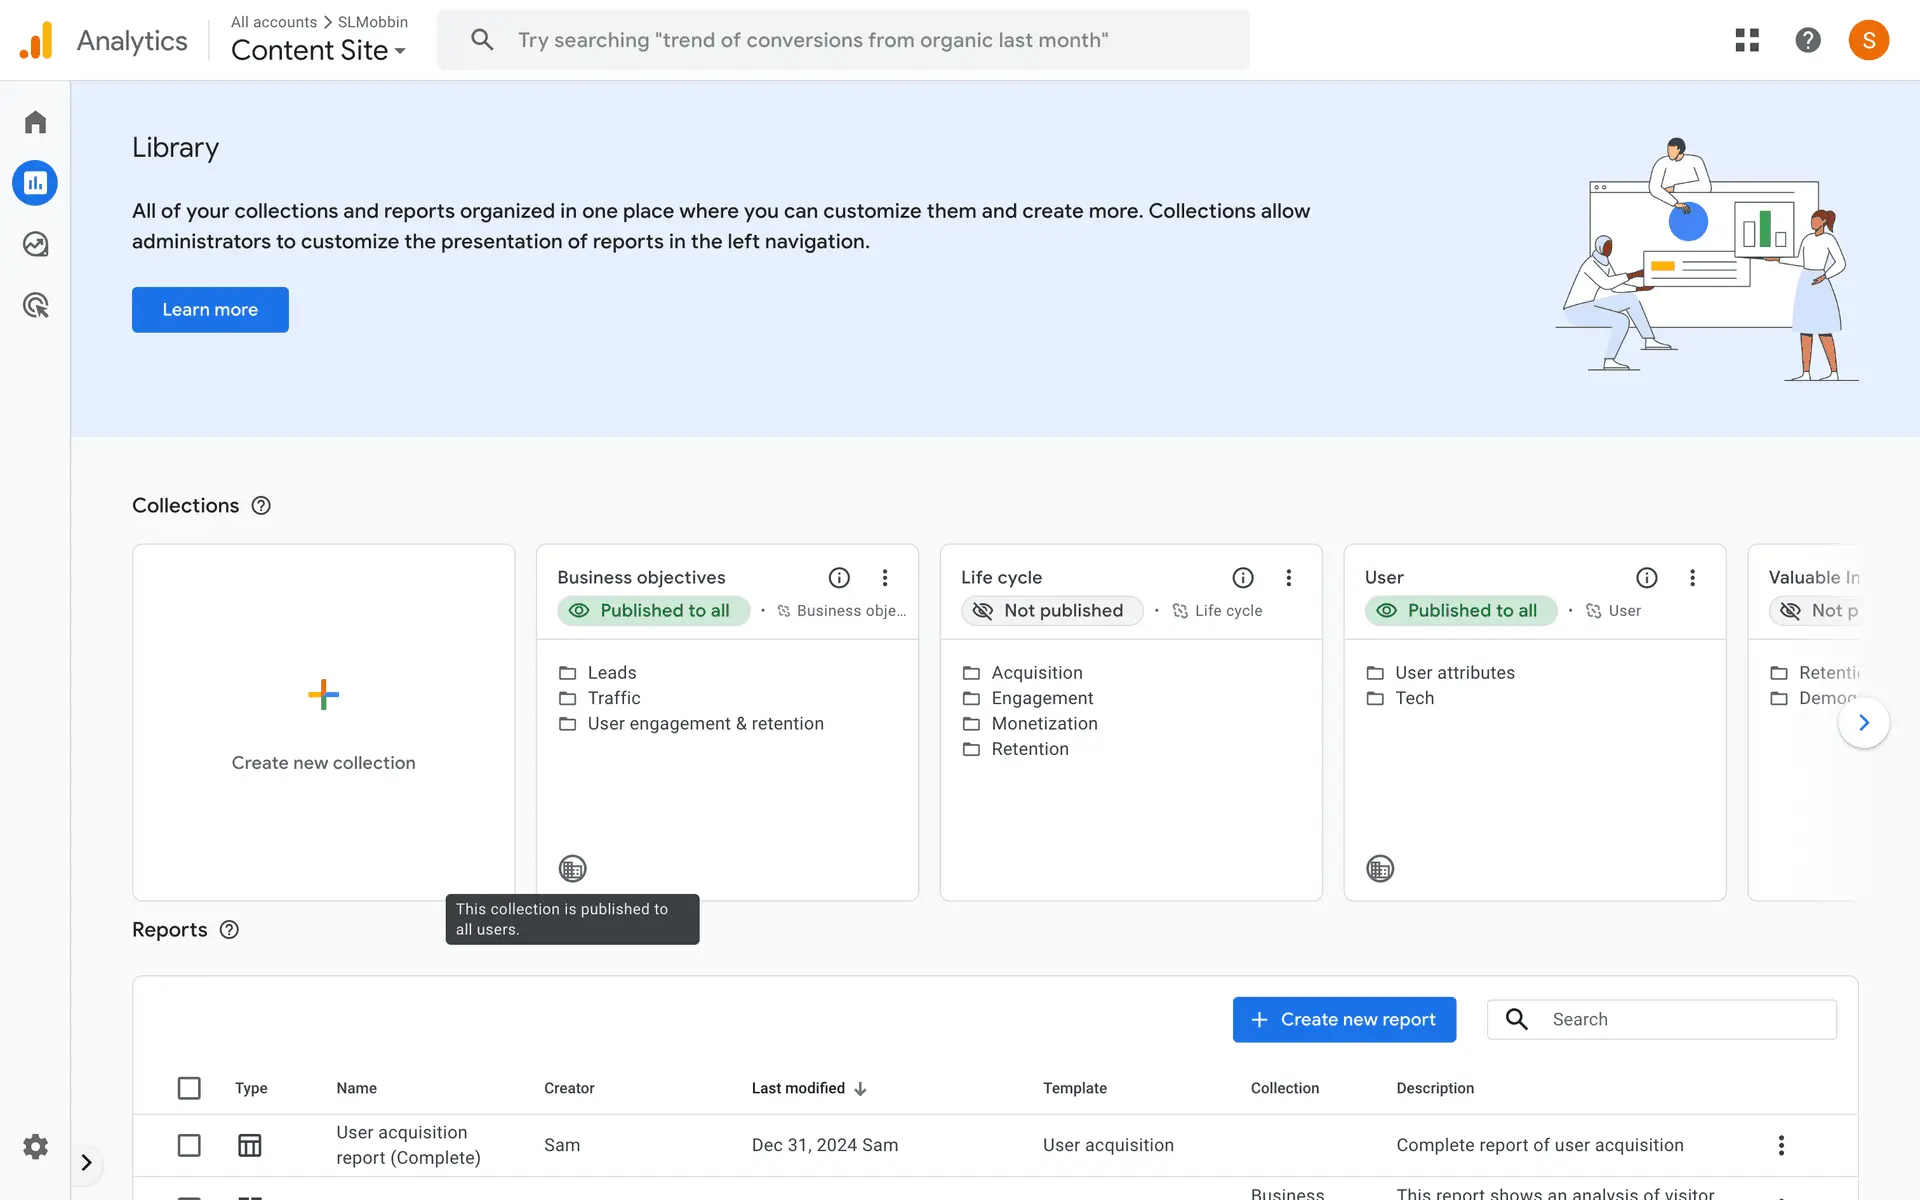Click Create new report button
Screen dimensions: 1920x1200
tap(1343, 1019)
